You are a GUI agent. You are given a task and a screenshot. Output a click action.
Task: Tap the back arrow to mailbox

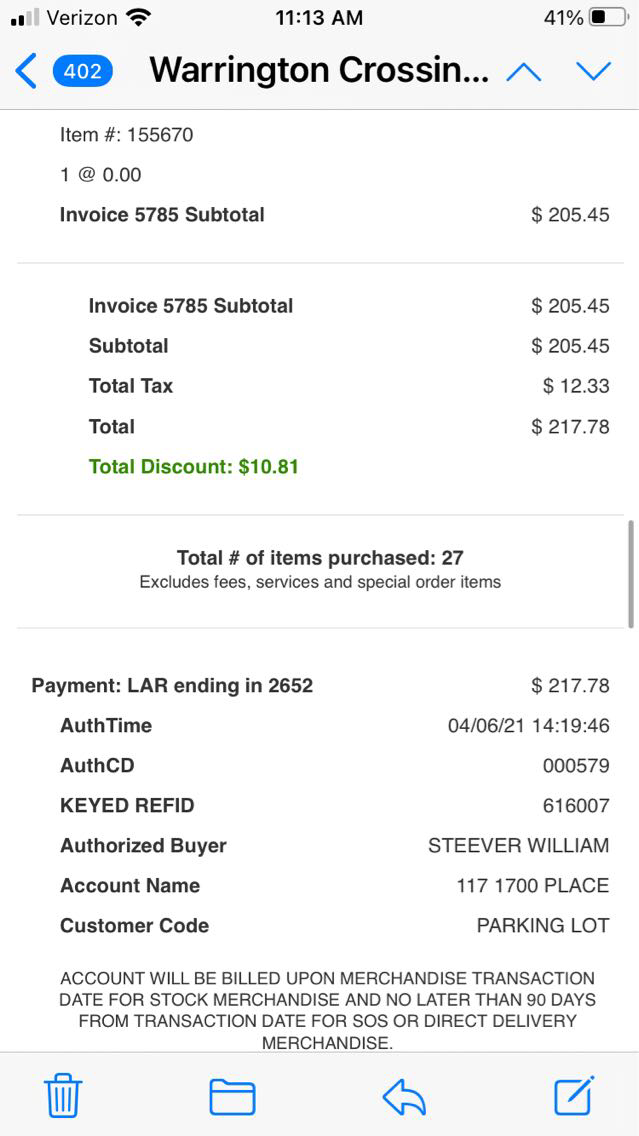coord(26,71)
